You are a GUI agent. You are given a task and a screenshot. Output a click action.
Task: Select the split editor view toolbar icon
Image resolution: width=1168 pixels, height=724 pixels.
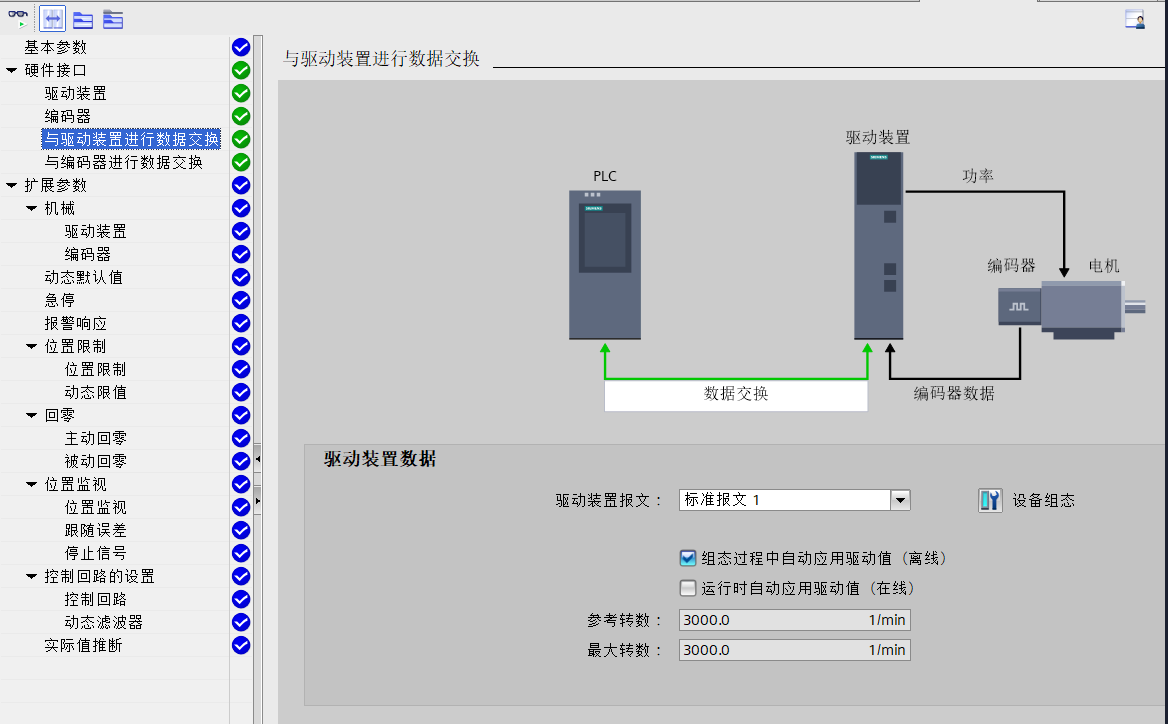52,18
